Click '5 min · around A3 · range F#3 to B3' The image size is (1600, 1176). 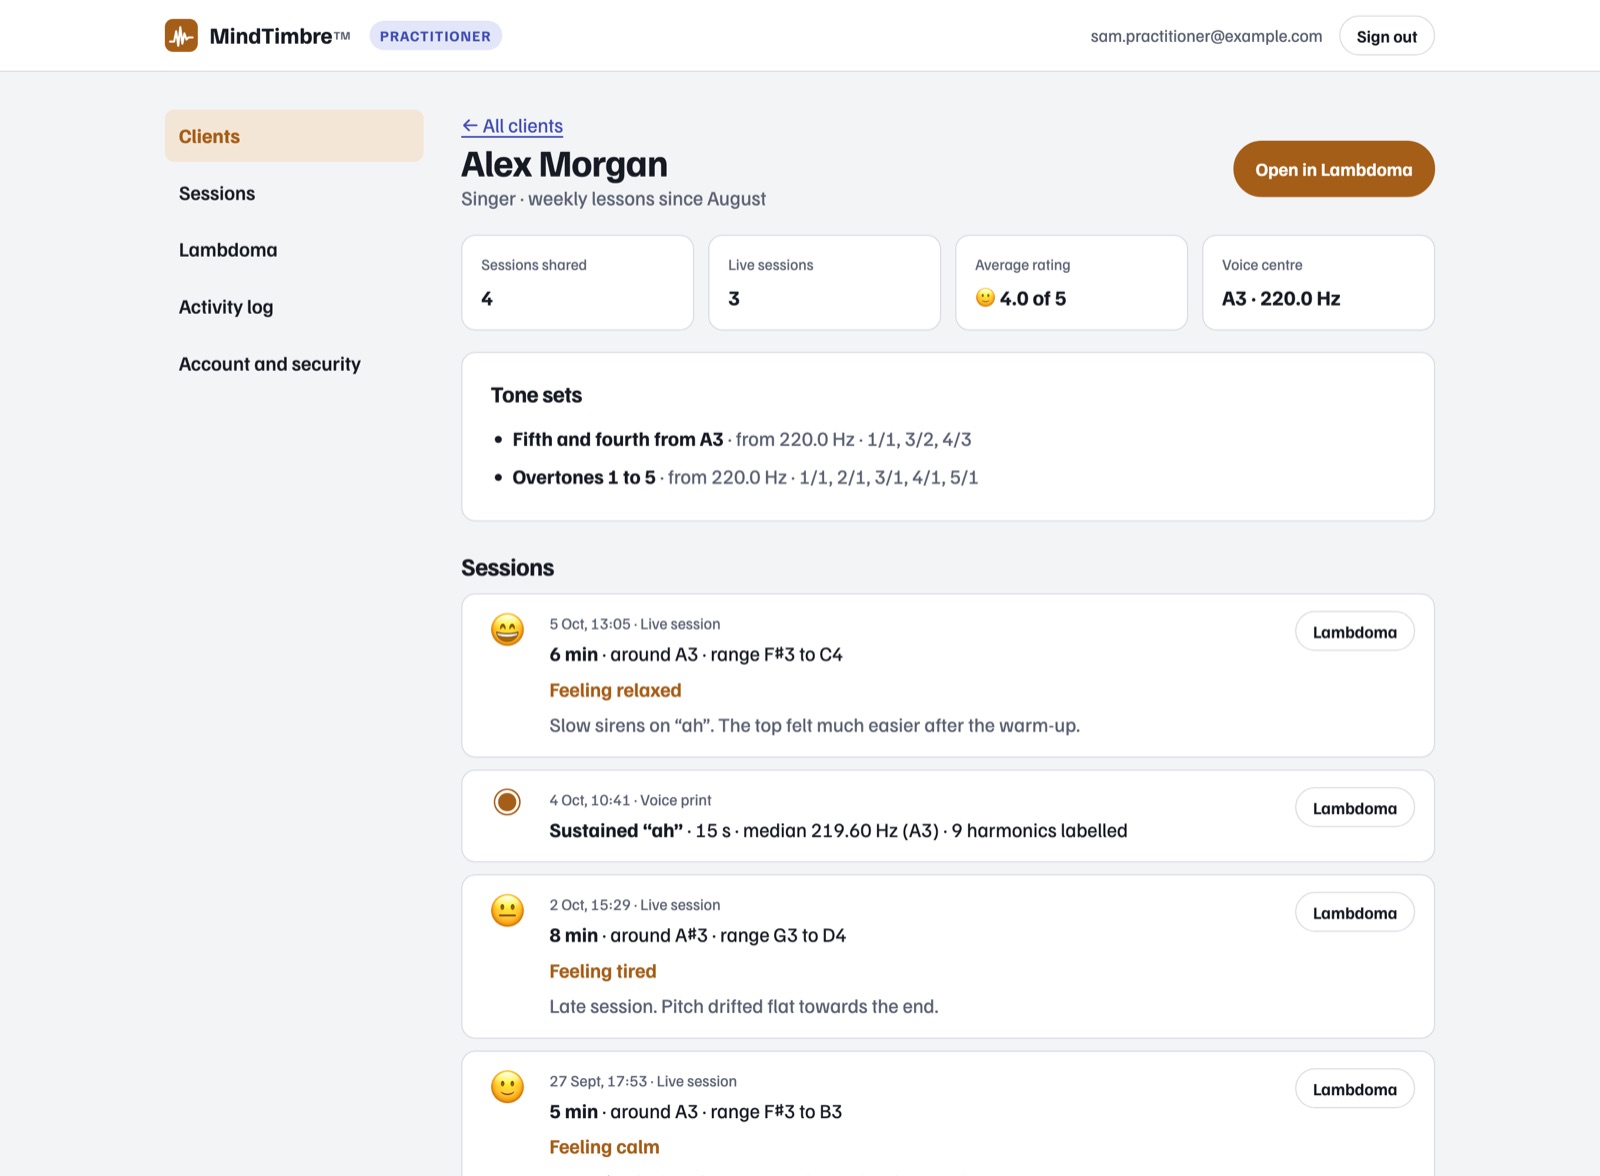(x=696, y=1112)
